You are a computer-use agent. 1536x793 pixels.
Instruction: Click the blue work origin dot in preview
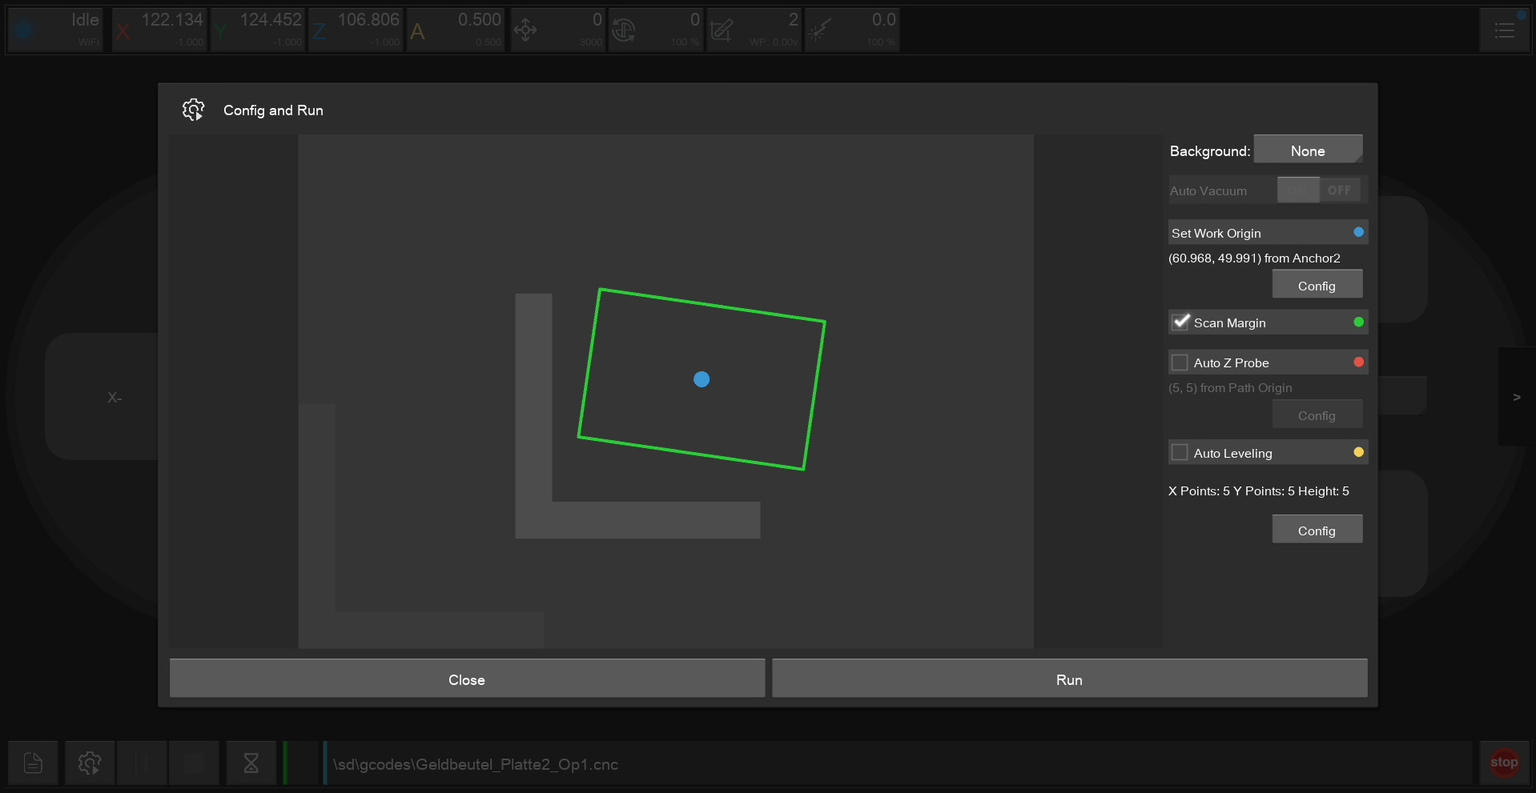(701, 379)
